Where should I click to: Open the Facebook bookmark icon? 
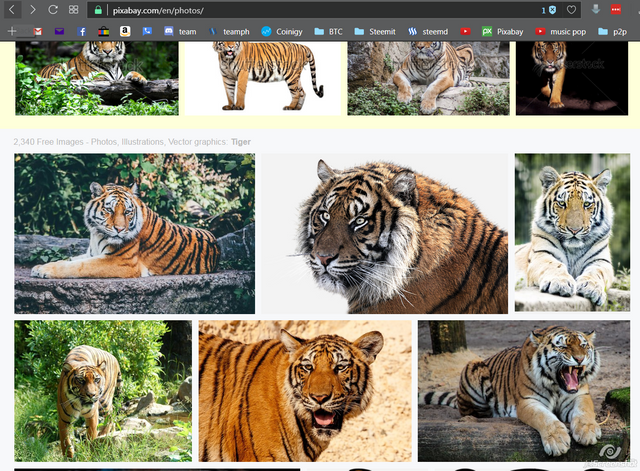pos(82,31)
